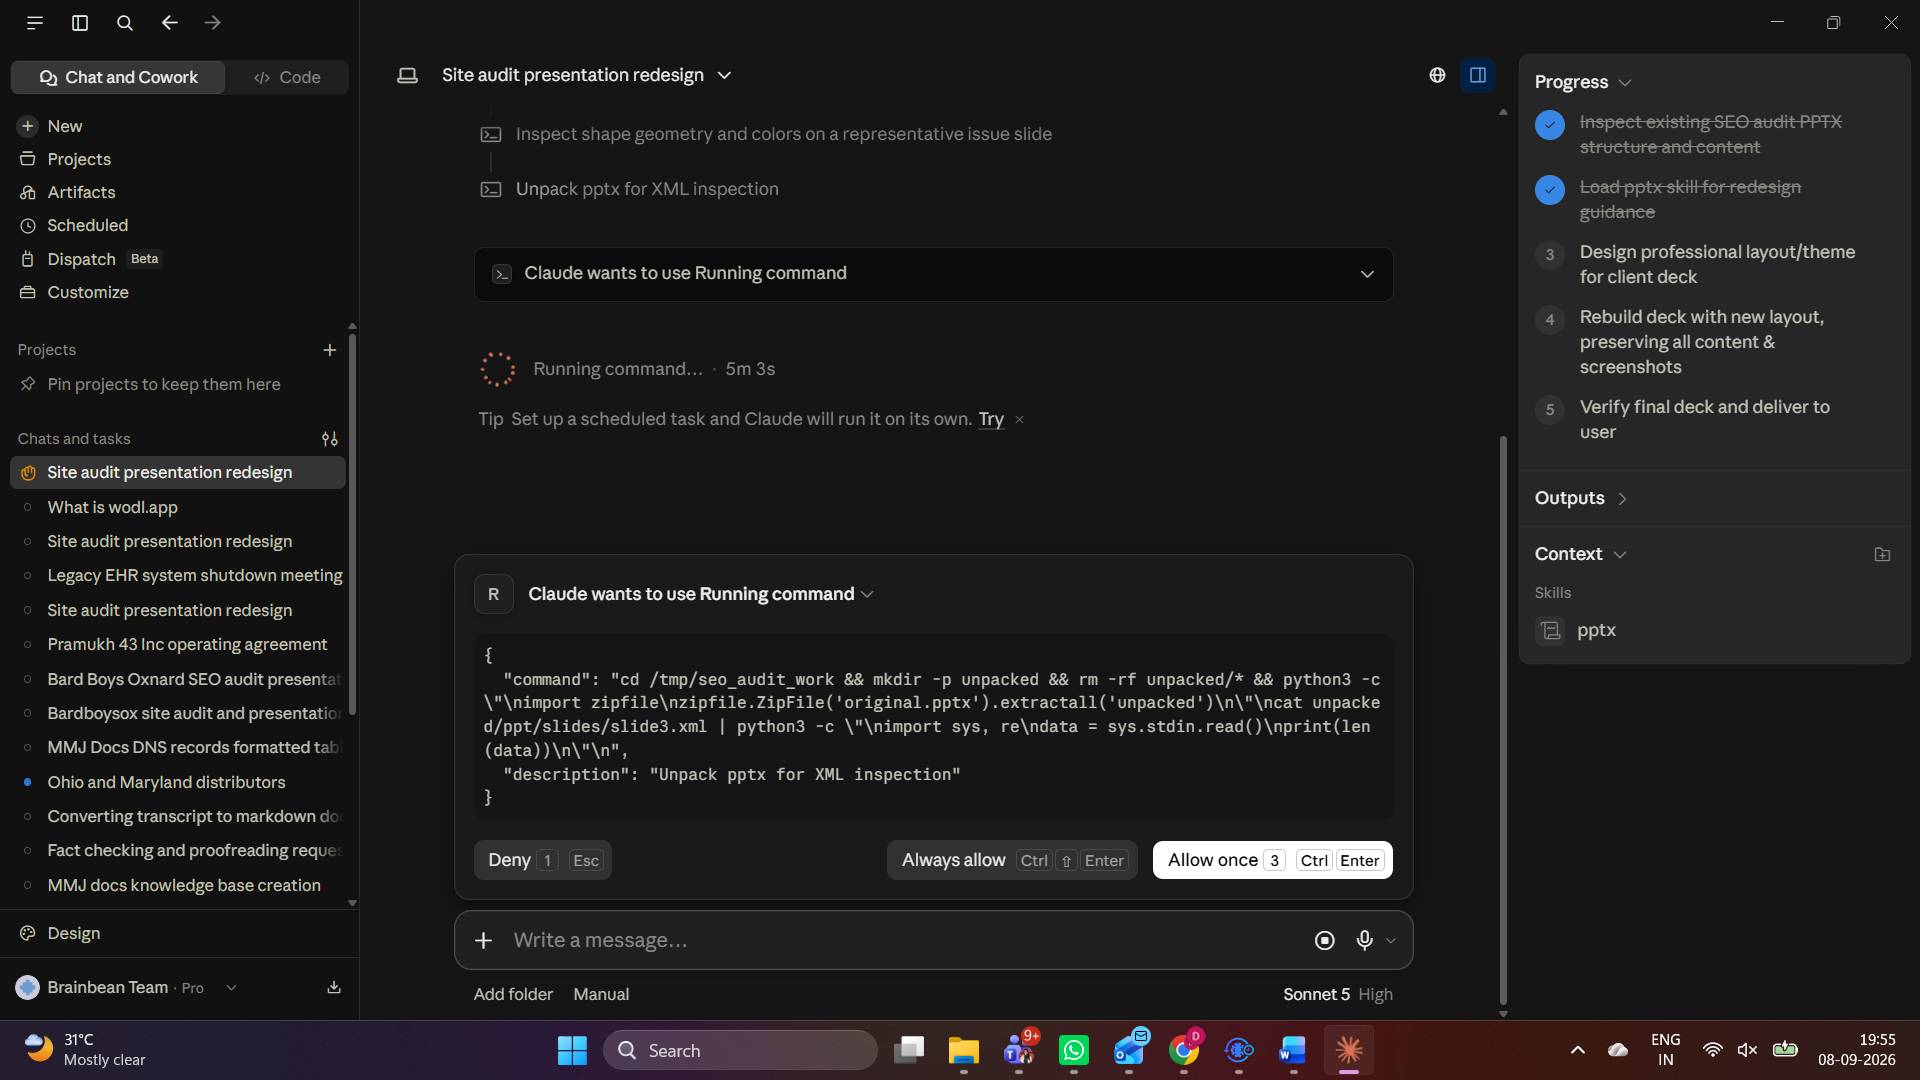
Task: Open the search magnifier icon in top bar
Action: pyautogui.click(x=125, y=22)
